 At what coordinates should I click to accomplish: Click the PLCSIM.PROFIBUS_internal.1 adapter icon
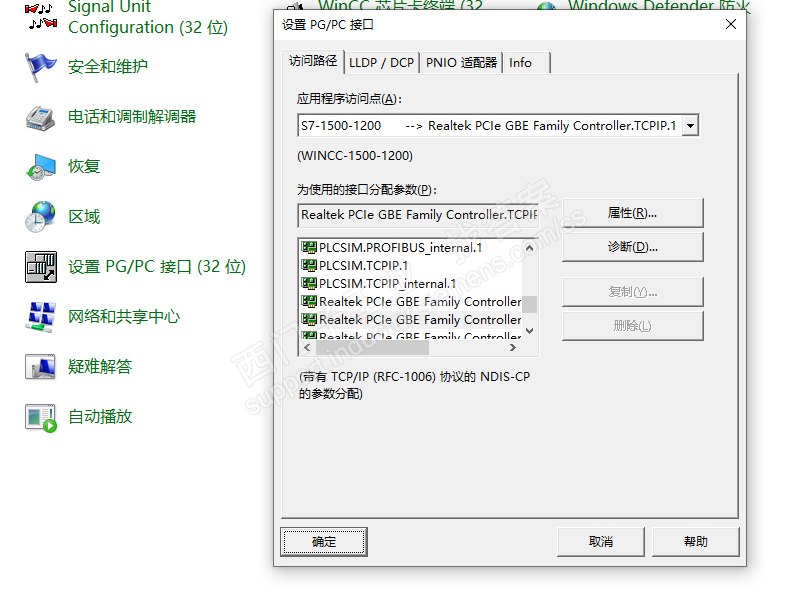[309, 248]
